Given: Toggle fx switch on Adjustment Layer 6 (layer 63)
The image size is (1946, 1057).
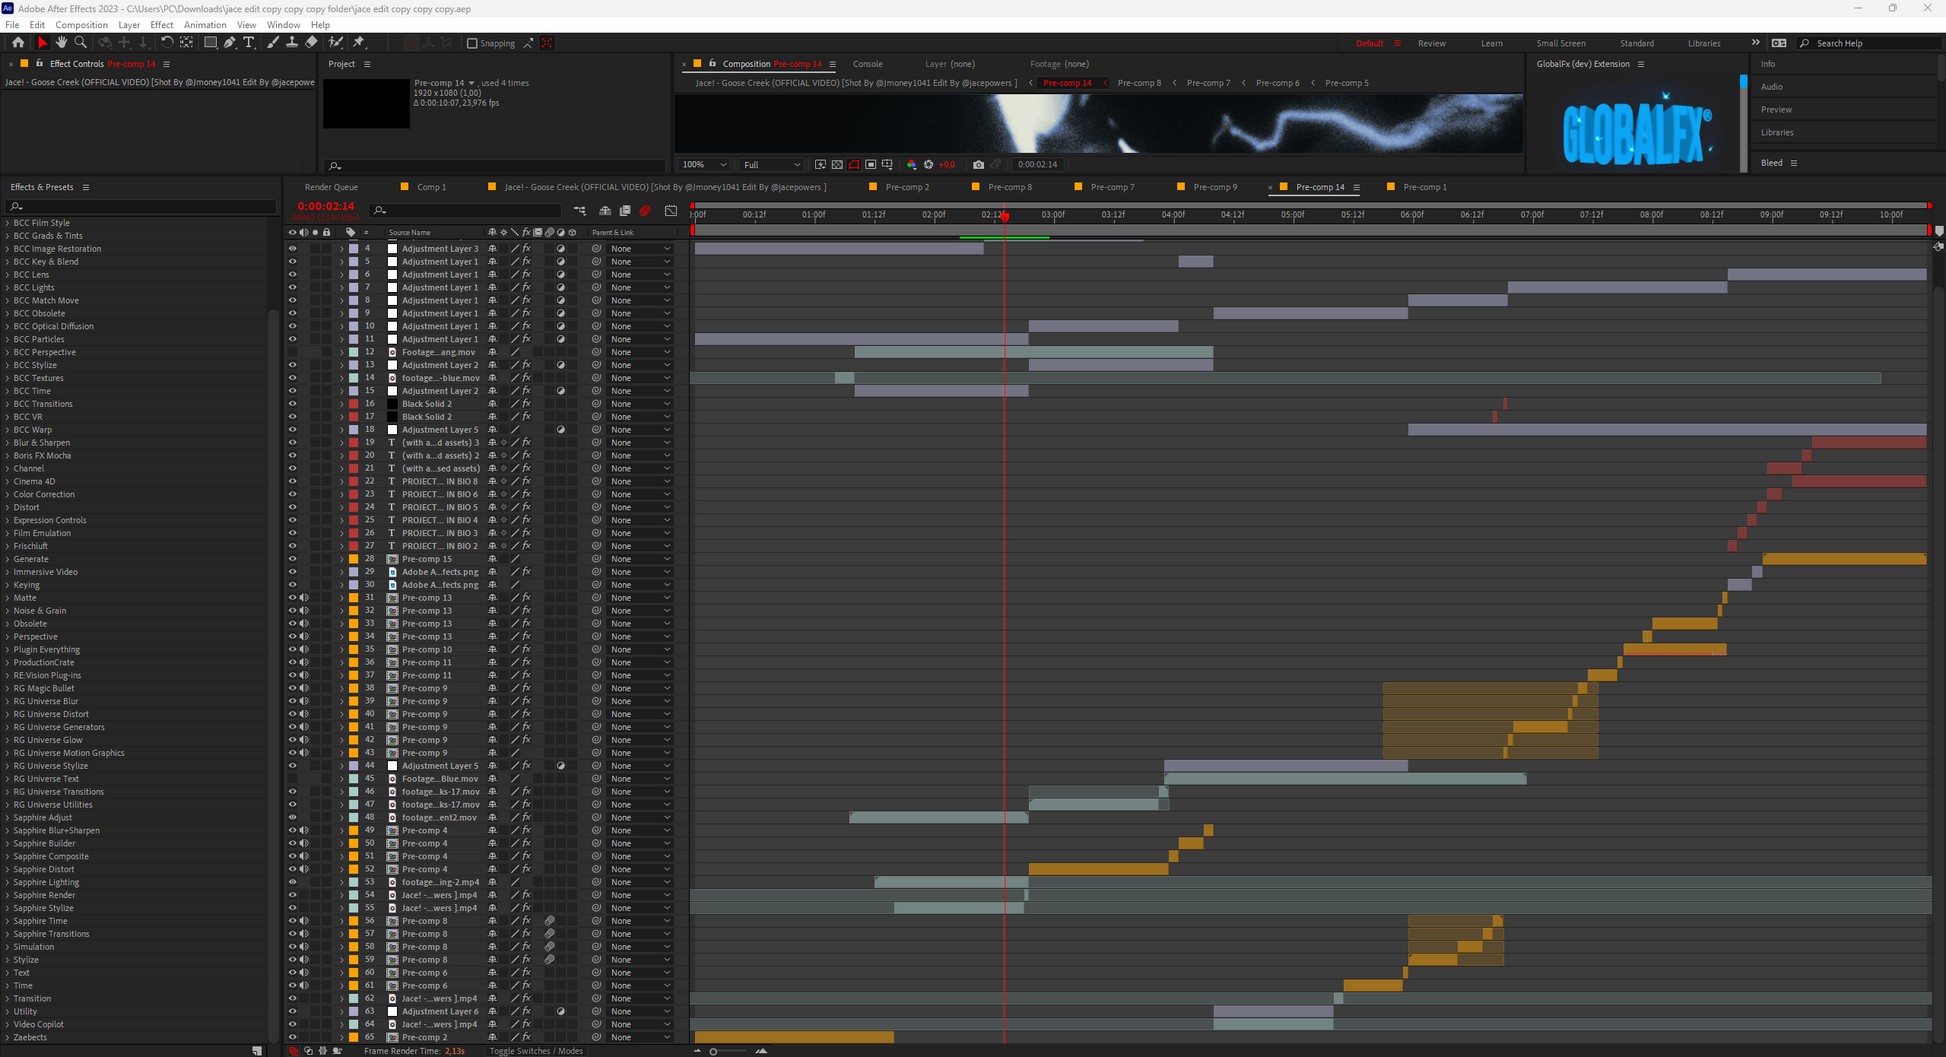Looking at the screenshot, I should click(526, 1011).
